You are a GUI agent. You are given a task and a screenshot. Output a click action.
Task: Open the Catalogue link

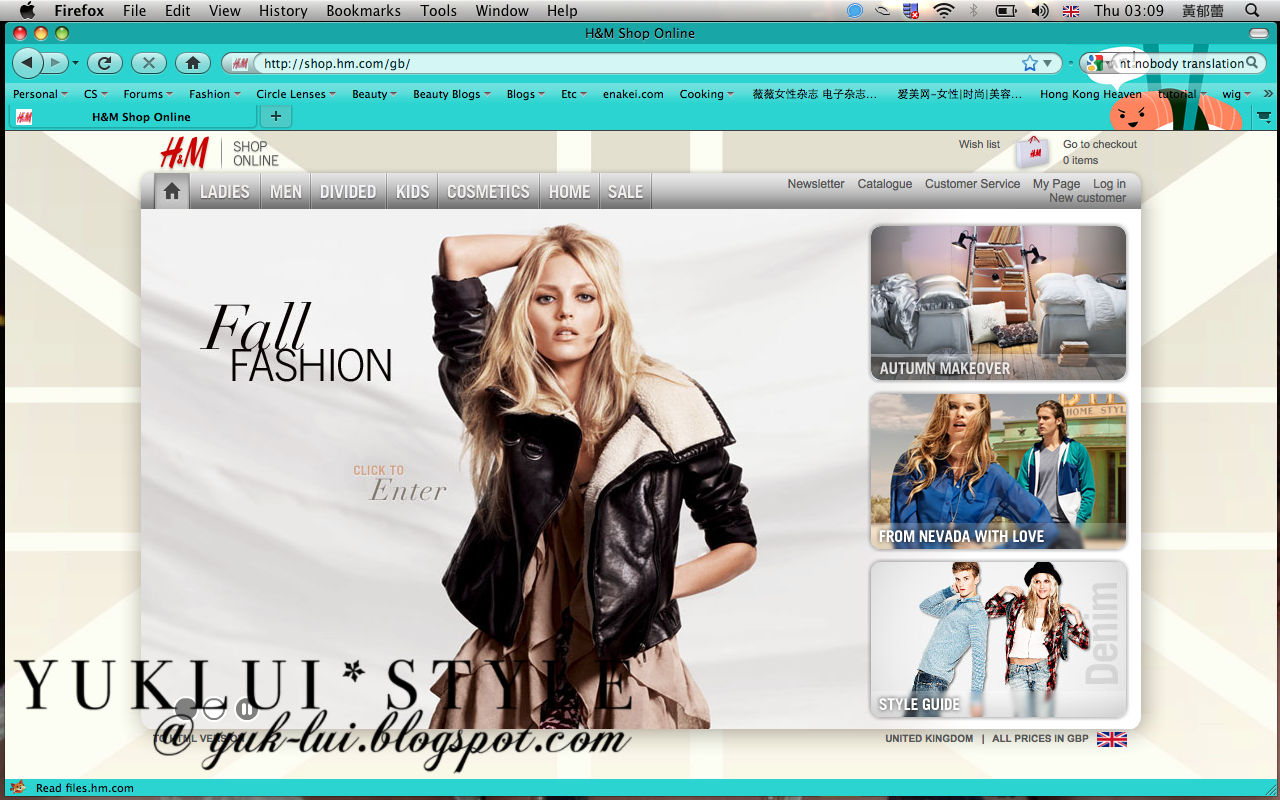[x=885, y=184]
